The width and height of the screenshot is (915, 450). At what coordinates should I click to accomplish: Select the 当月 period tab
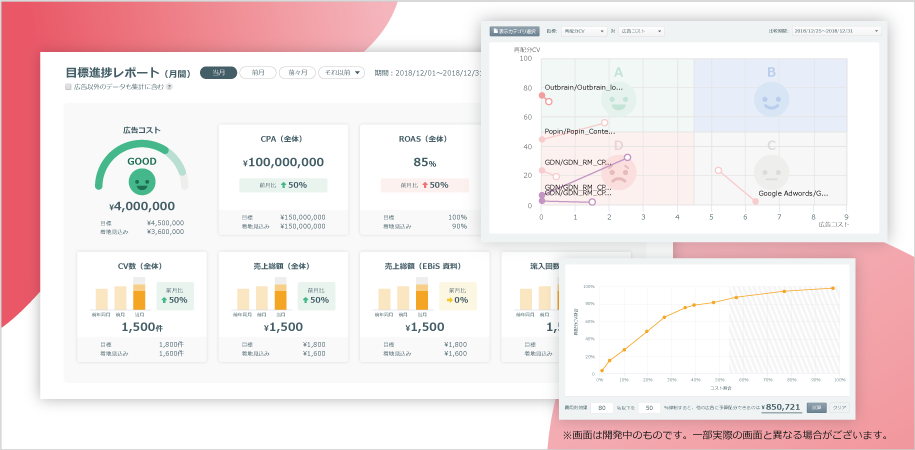(218, 72)
